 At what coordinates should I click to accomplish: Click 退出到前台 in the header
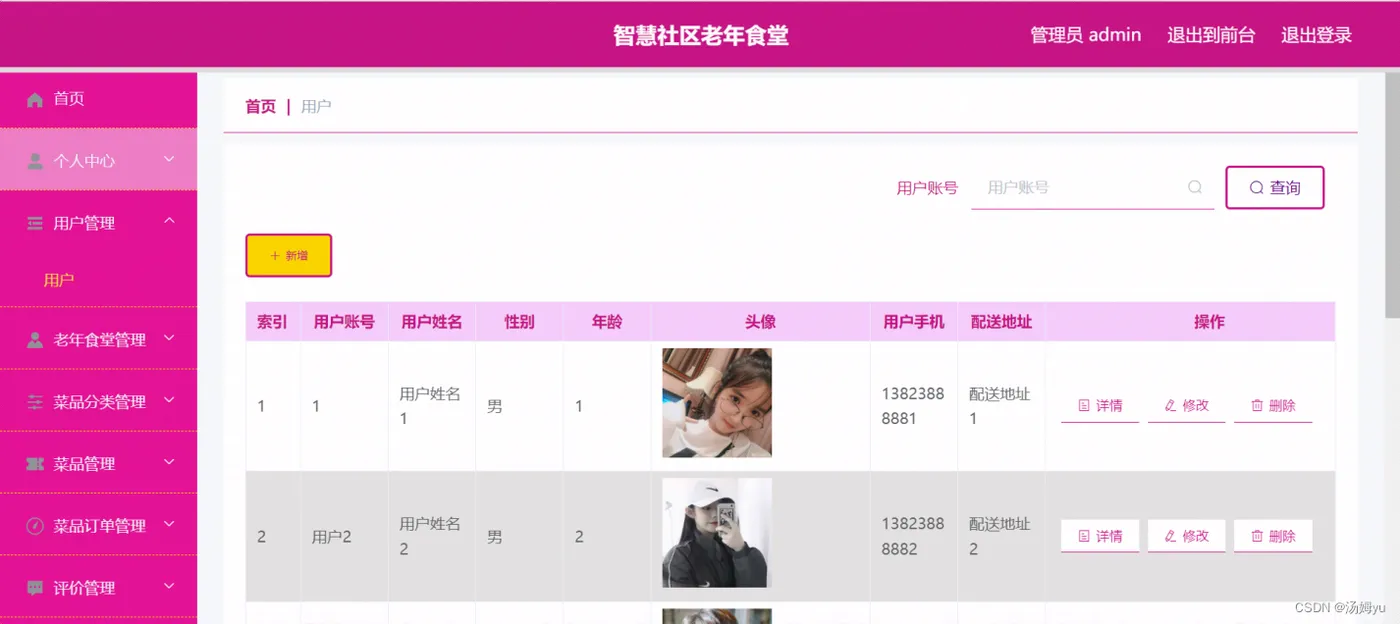(x=1211, y=35)
